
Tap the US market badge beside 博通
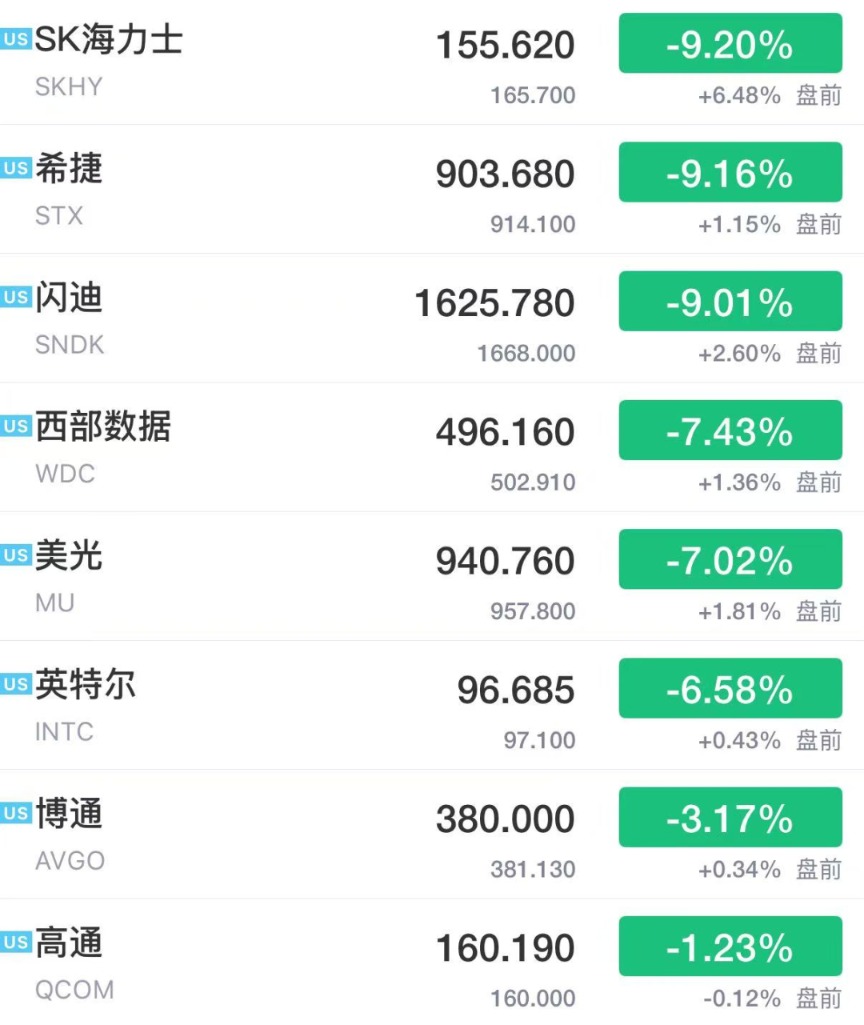[x=16, y=813]
